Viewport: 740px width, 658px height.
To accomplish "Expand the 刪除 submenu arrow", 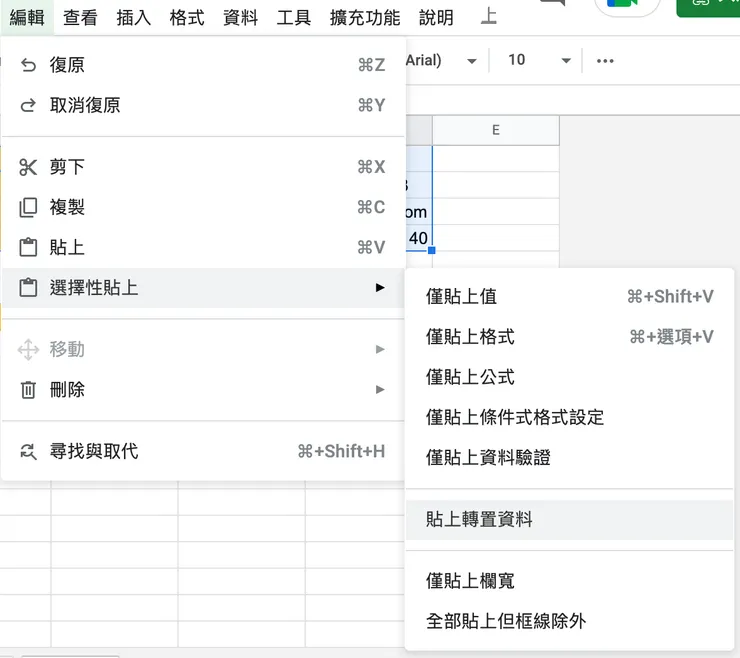I will [x=380, y=389].
